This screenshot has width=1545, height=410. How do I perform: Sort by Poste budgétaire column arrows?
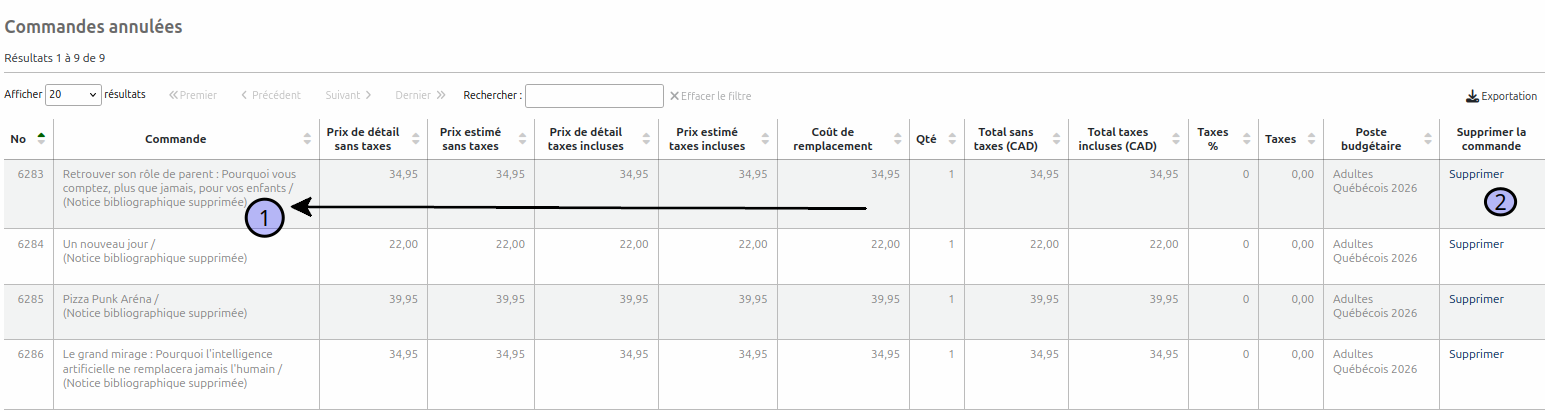[x=1427, y=139]
